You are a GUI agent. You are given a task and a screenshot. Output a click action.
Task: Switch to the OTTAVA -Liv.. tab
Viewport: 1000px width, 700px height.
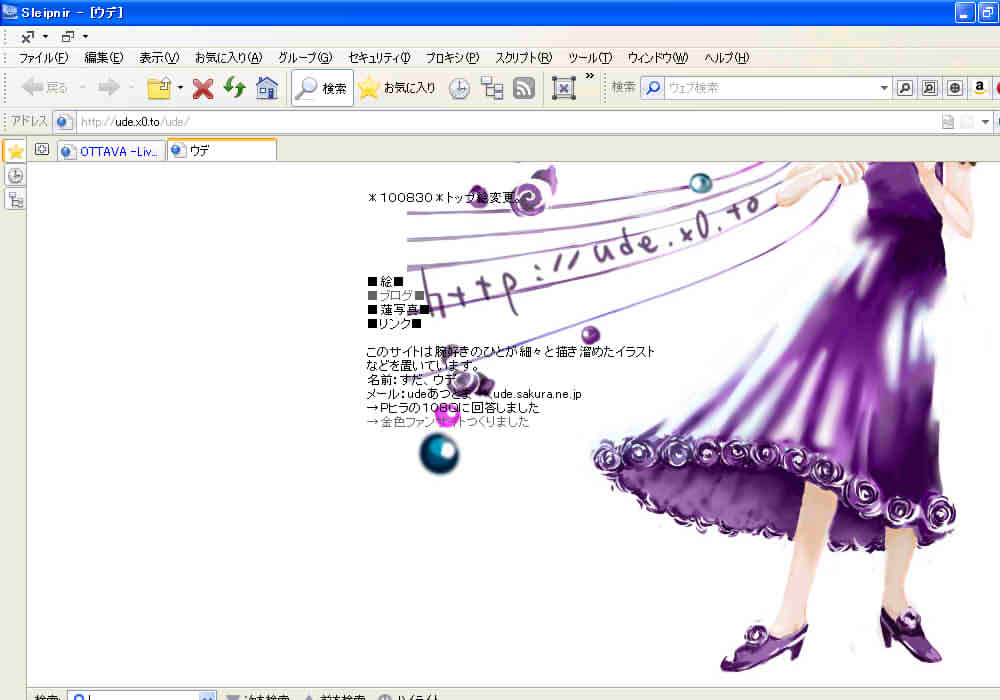point(111,151)
